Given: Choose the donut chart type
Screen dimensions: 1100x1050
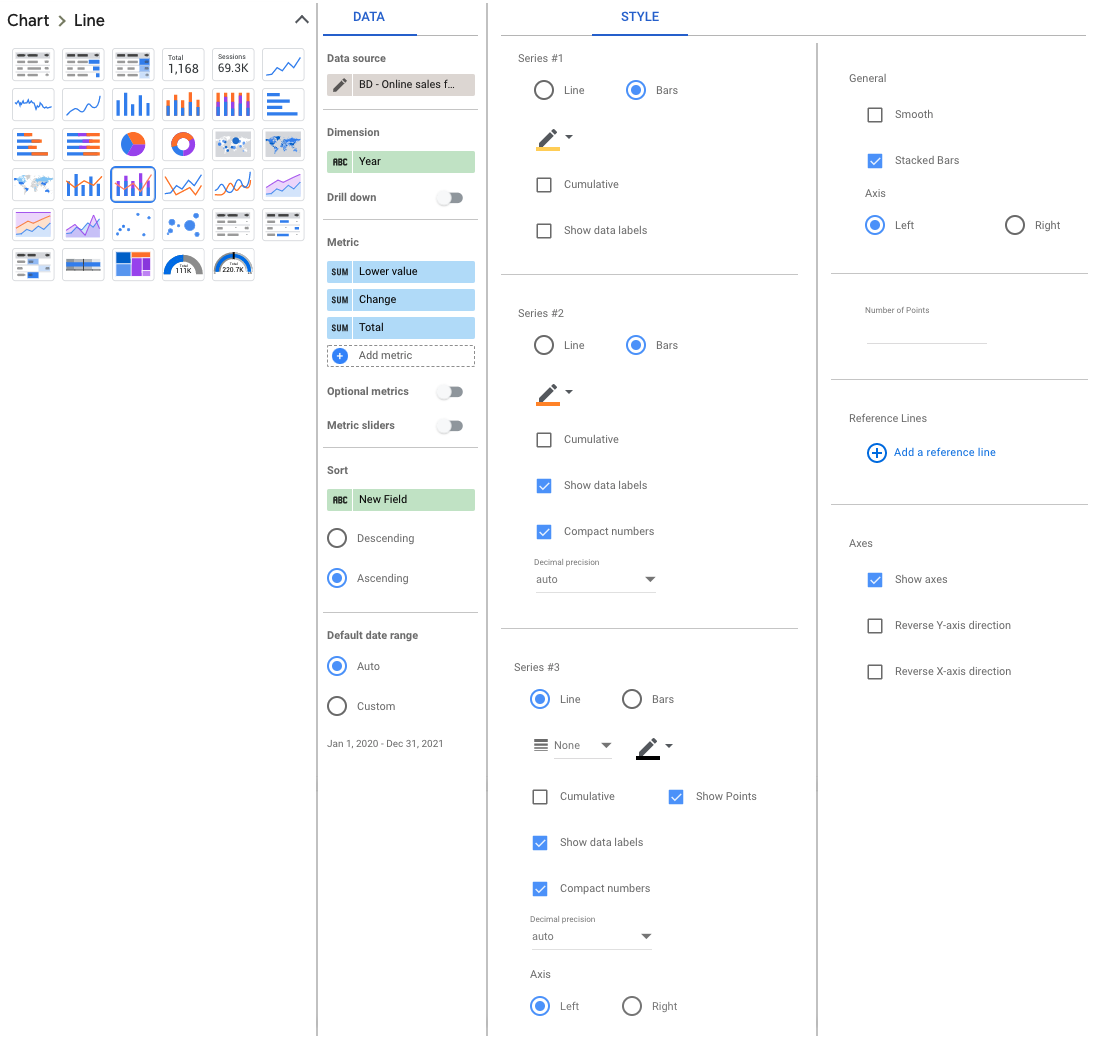Looking at the screenshot, I should pos(183,144).
